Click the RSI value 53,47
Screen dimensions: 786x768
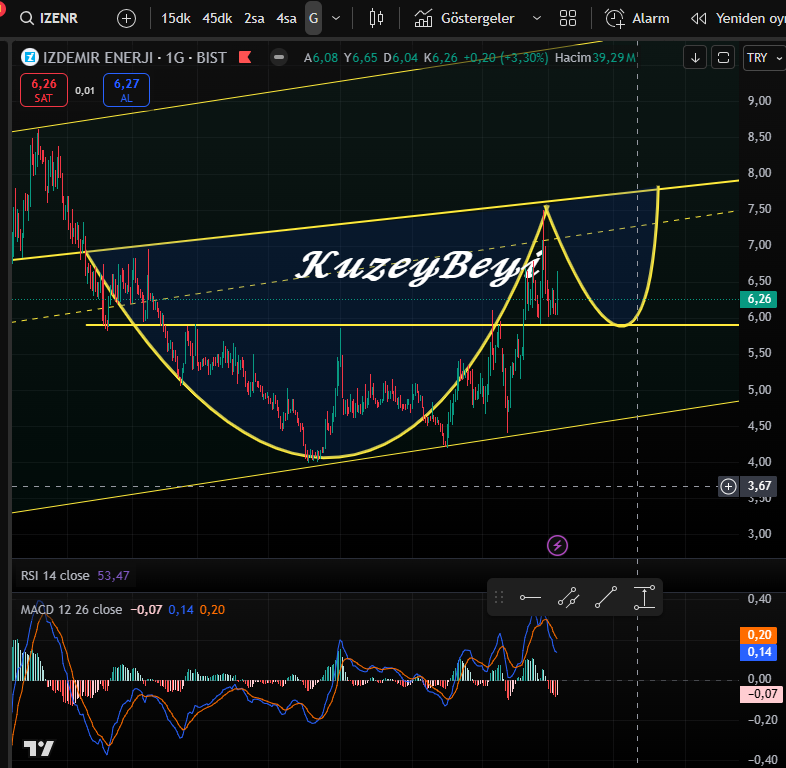pyautogui.click(x=113, y=575)
